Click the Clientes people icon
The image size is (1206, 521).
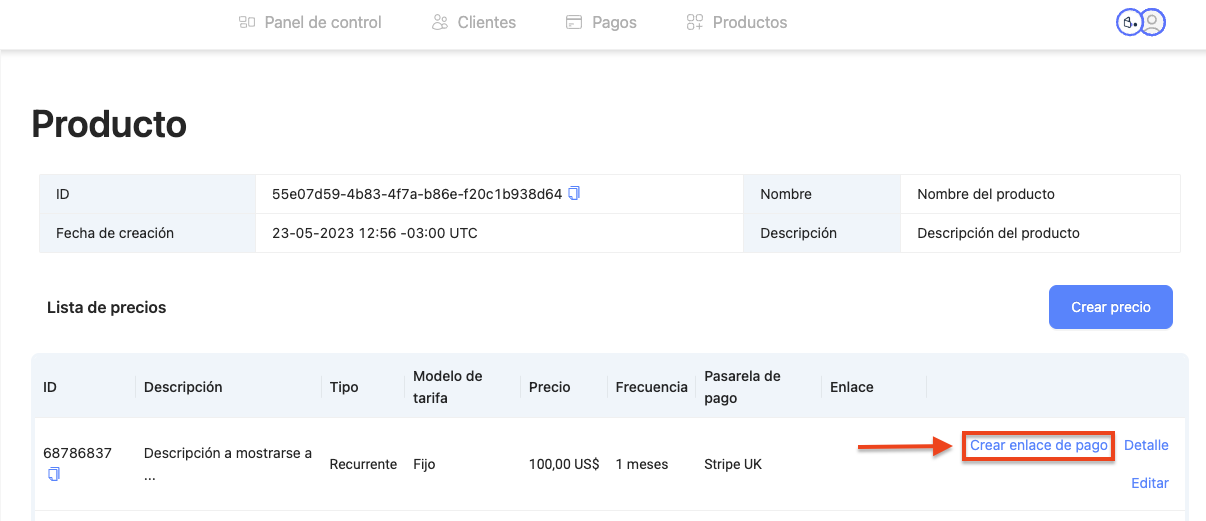click(439, 22)
